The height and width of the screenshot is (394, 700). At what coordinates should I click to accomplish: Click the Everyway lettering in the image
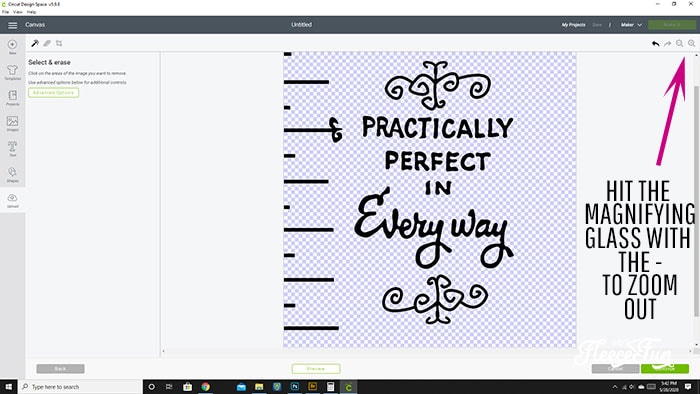coord(433,228)
